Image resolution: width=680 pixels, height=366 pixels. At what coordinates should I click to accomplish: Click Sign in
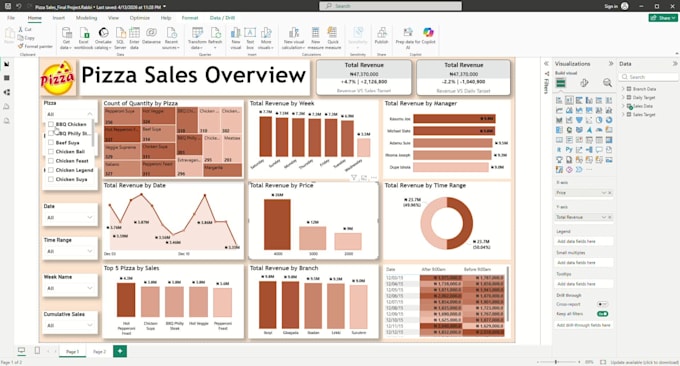(611, 6)
